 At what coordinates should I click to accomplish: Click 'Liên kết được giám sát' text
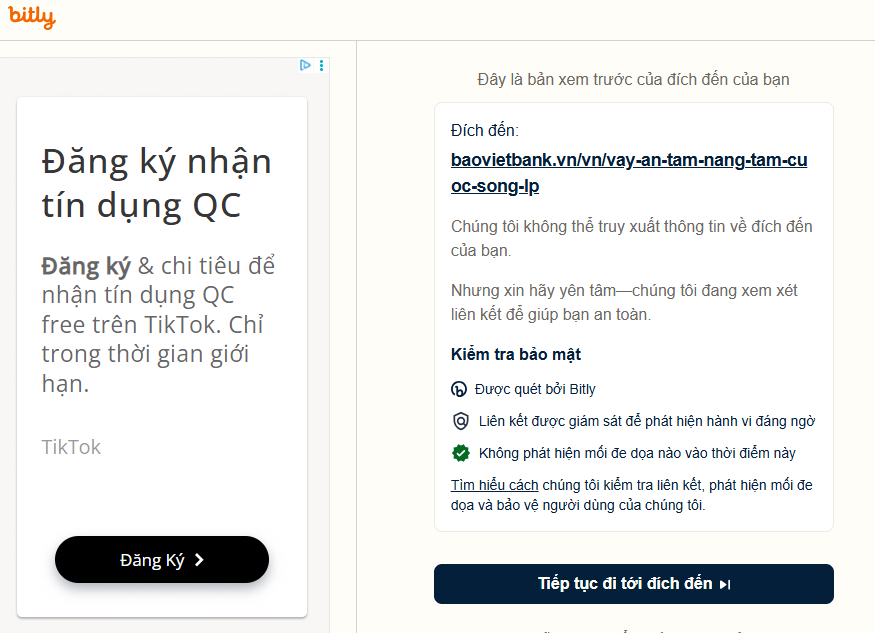click(647, 421)
